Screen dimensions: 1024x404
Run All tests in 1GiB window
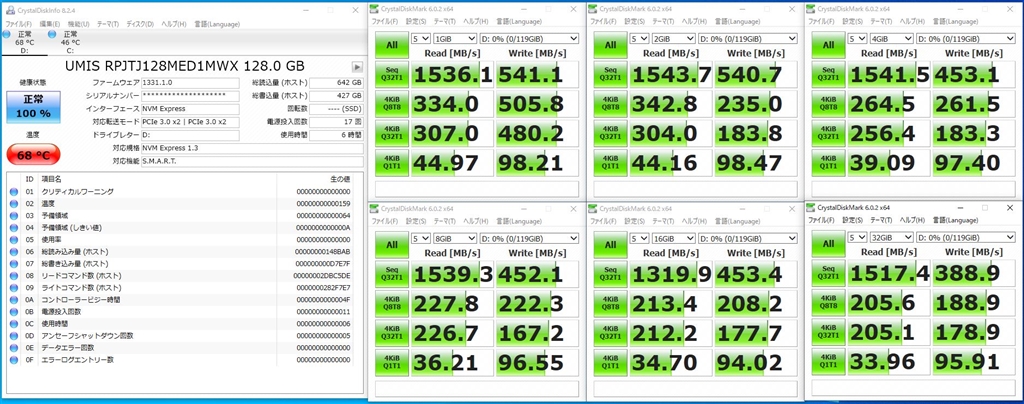coord(392,45)
